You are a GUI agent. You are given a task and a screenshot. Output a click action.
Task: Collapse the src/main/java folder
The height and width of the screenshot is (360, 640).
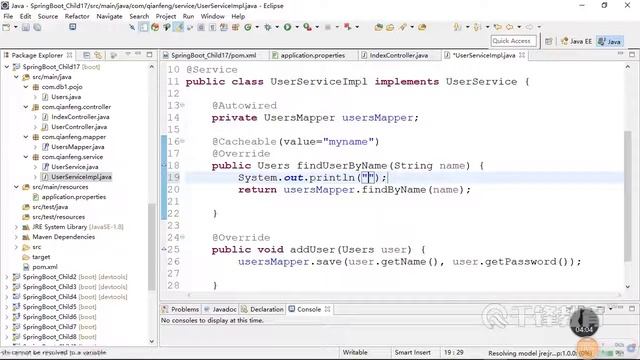click(x=16, y=77)
